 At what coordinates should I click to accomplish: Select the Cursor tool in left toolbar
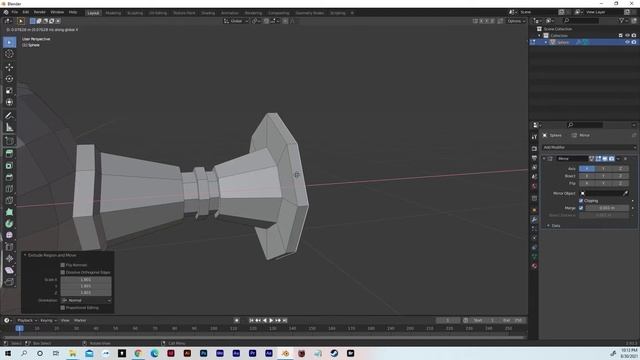[9, 54]
